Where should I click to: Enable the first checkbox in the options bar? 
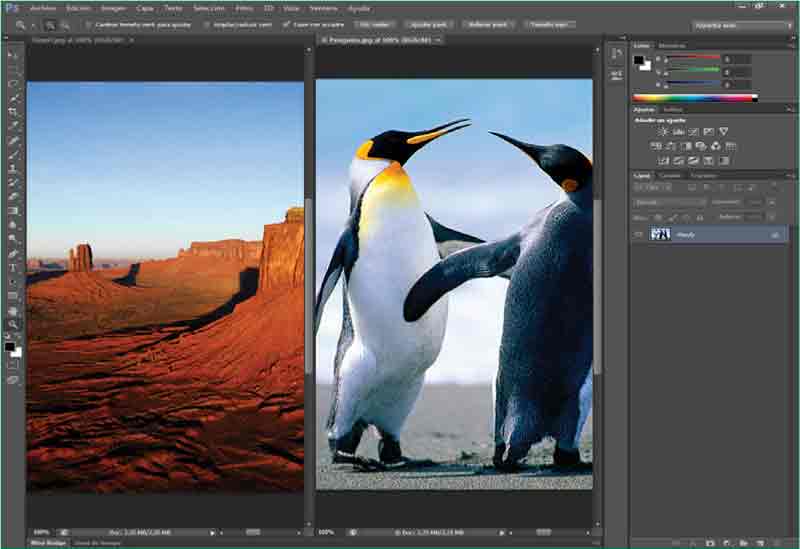[89, 24]
